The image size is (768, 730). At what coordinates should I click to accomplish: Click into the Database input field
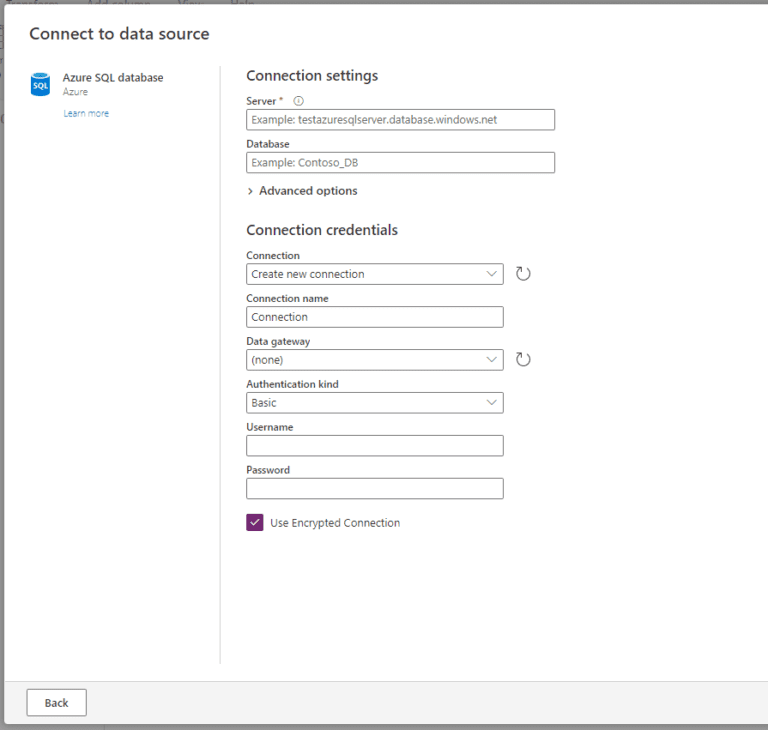[400, 163]
